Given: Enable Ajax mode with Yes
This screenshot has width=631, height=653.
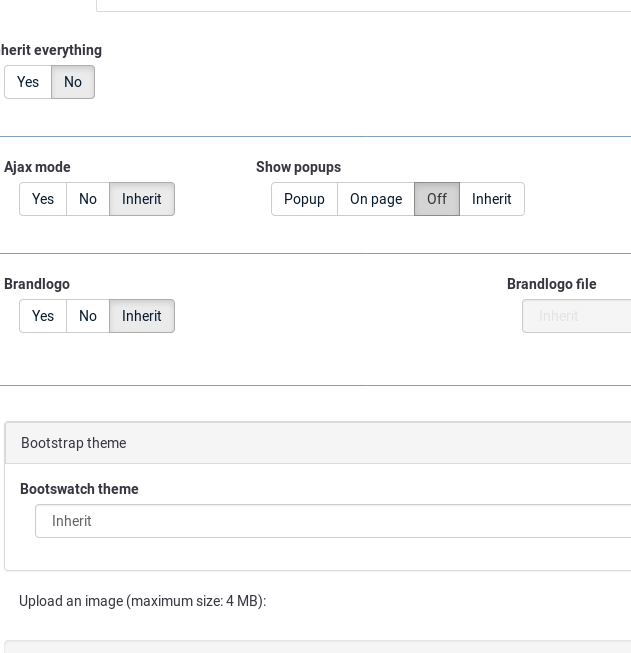Looking at the screenshot, I should (43, 199).
